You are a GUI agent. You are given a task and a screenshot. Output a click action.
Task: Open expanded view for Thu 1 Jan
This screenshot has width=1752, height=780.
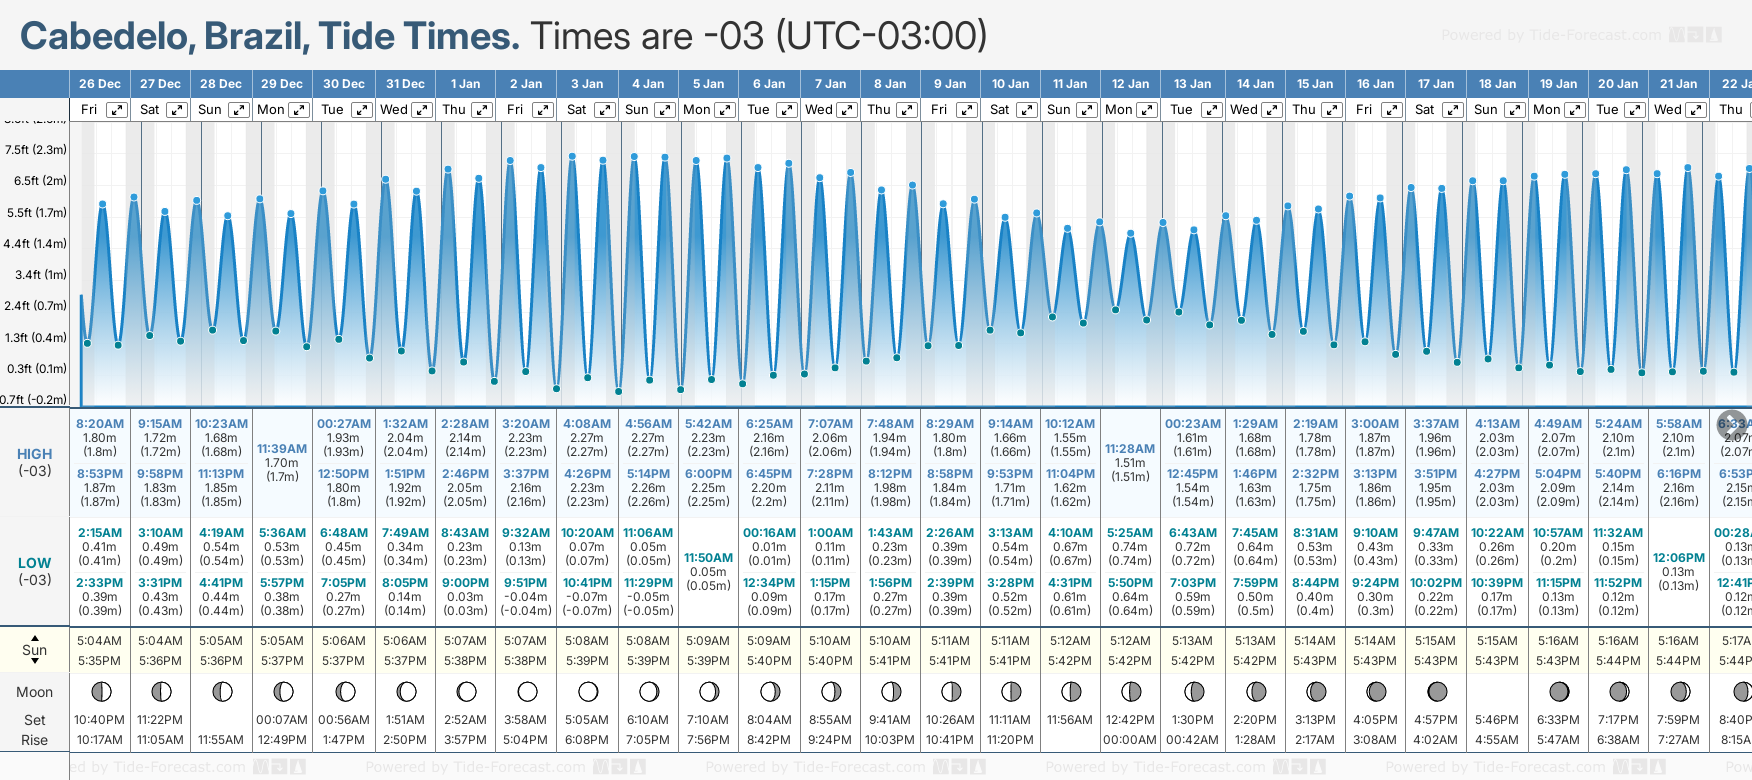pos(482,110)
